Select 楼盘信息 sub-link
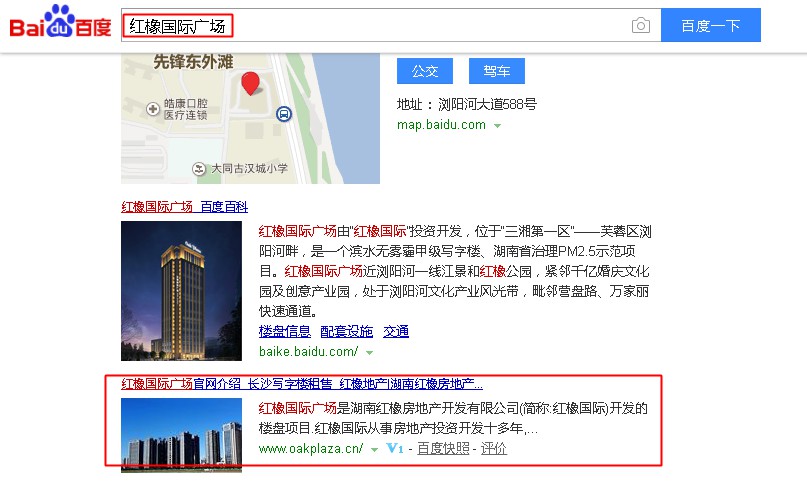This screenshot has height=481, width=807. click(x=285, y=331)
